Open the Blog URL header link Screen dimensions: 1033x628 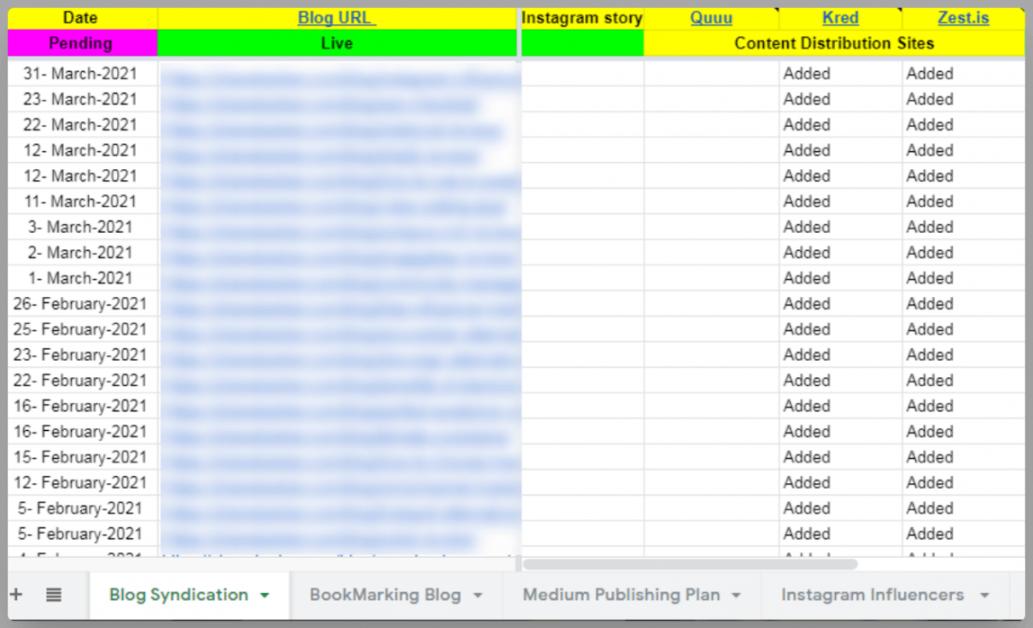(x=337, y=18)
